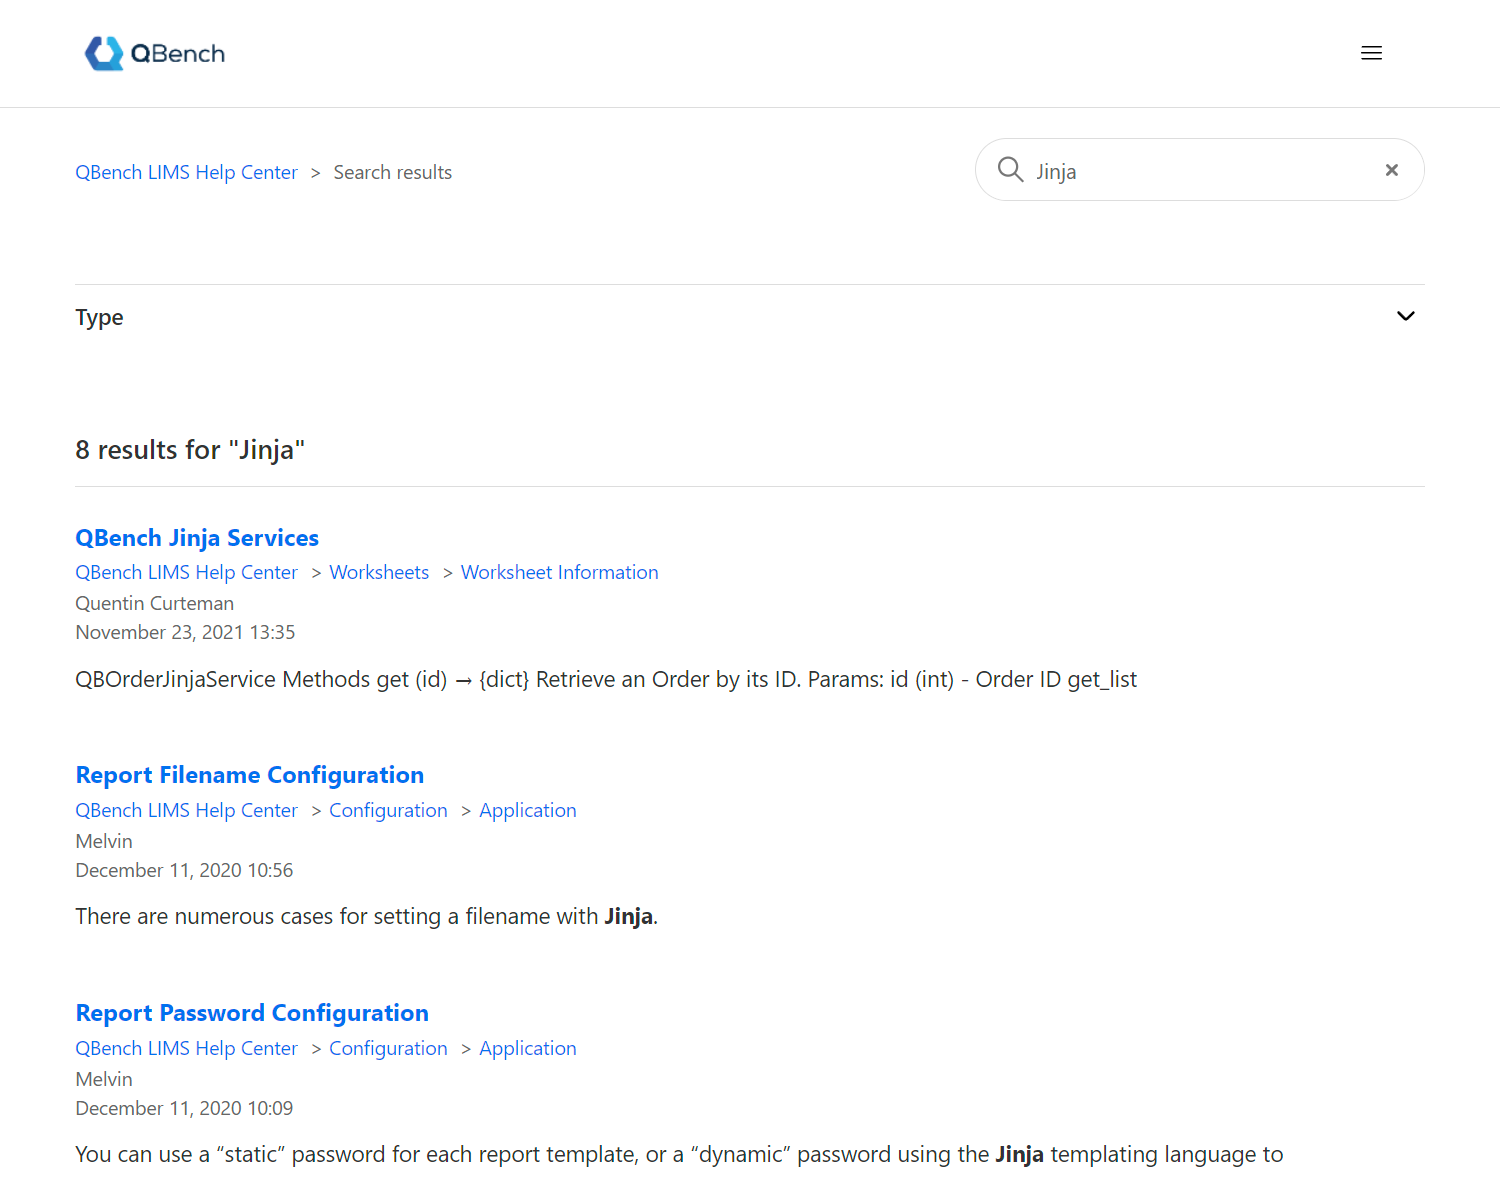Expand the Type filter chevron
This screenshot has width=1500, height=1200.
(x=1405, y=317)
